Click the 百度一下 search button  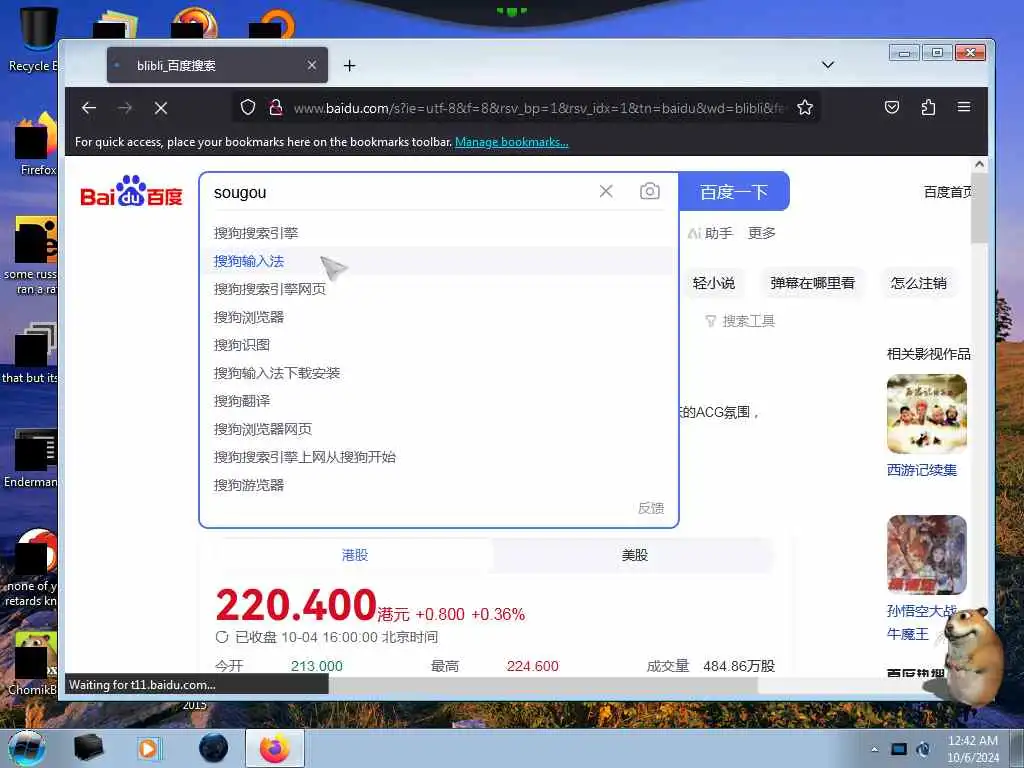pos(733,191)
